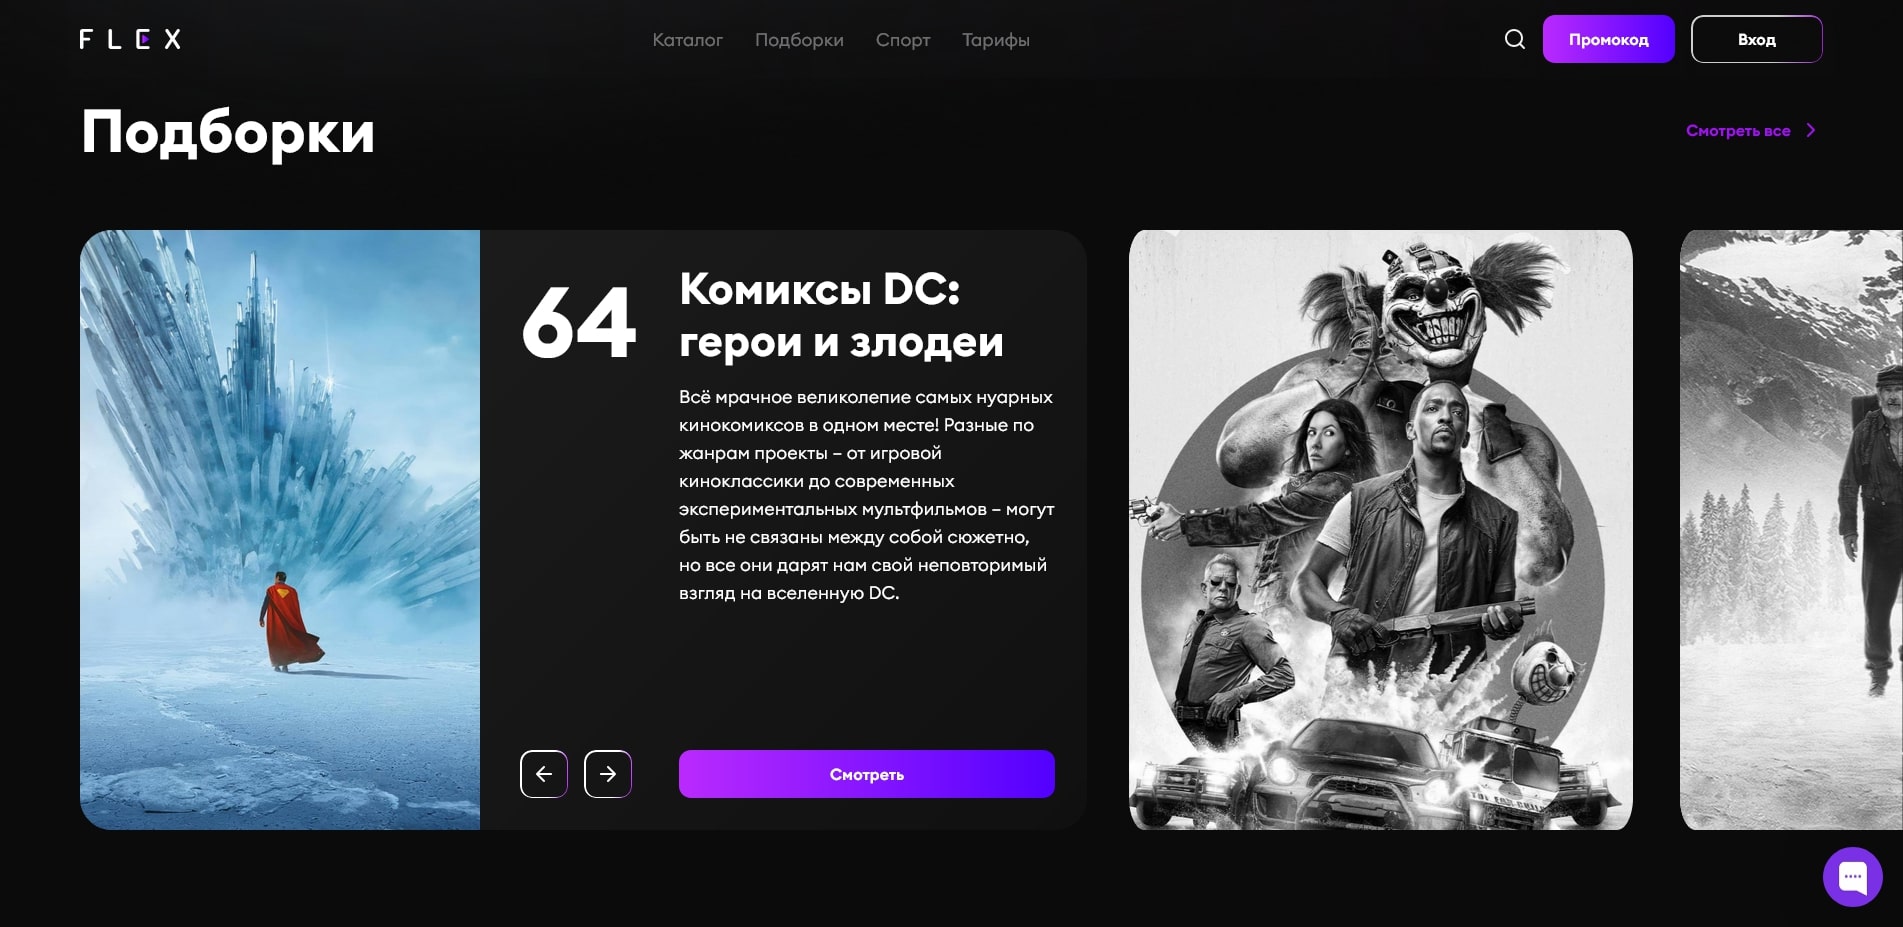Open the Каталог menu item
The width and height of the screenshot is (1903, 927).
(x=687, y=40)
